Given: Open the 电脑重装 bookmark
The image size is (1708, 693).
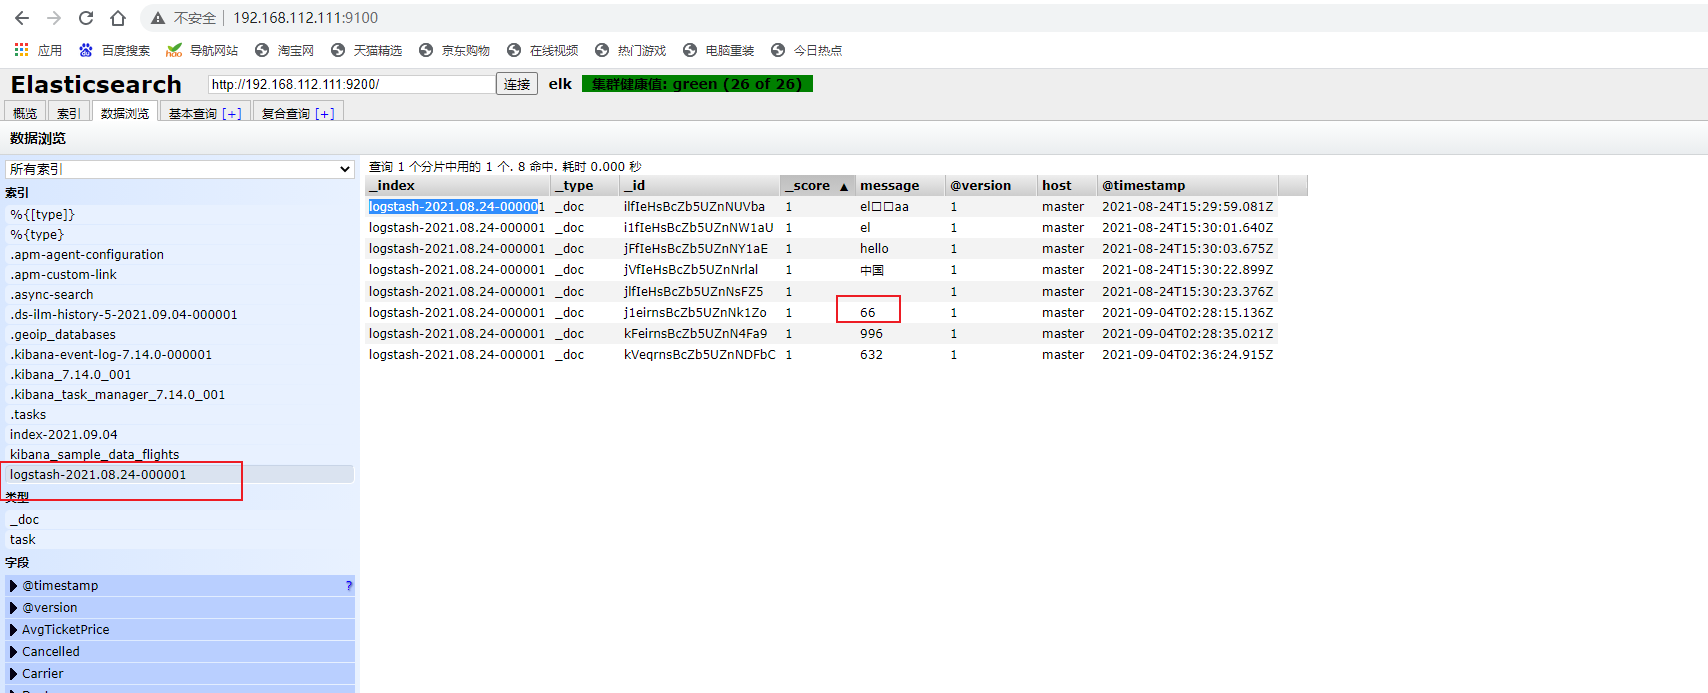Looking at the screenshot, I should click(x=718, y=50).
